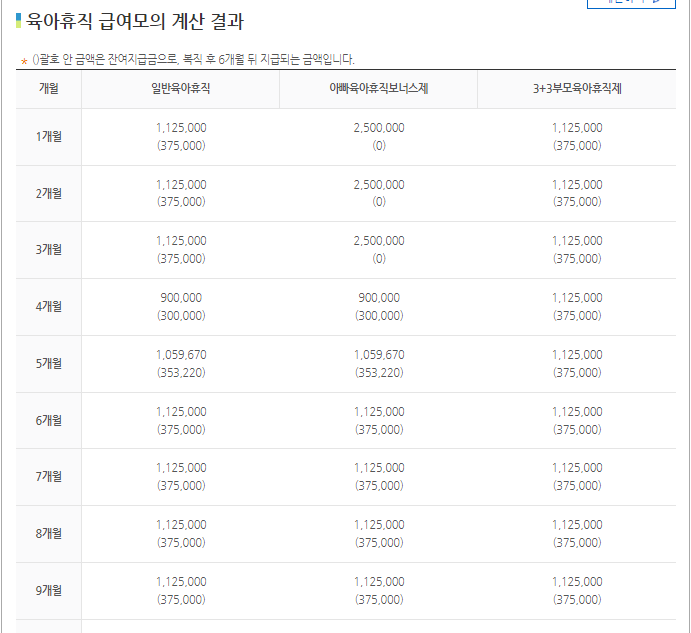
Task: Click (0) in the 2개월 row
Action: 379,202
